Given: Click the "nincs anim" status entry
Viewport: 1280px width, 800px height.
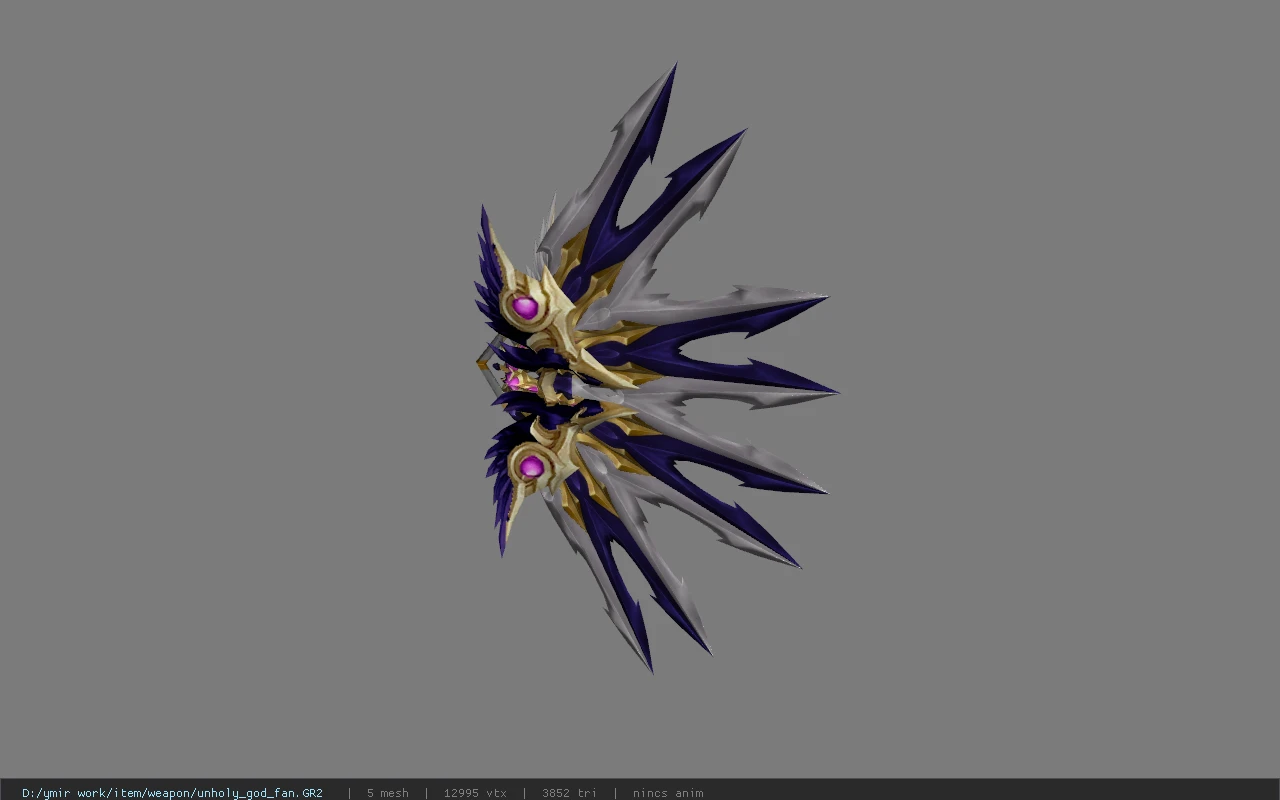Looking at the screenshot, I should point(668,793).
